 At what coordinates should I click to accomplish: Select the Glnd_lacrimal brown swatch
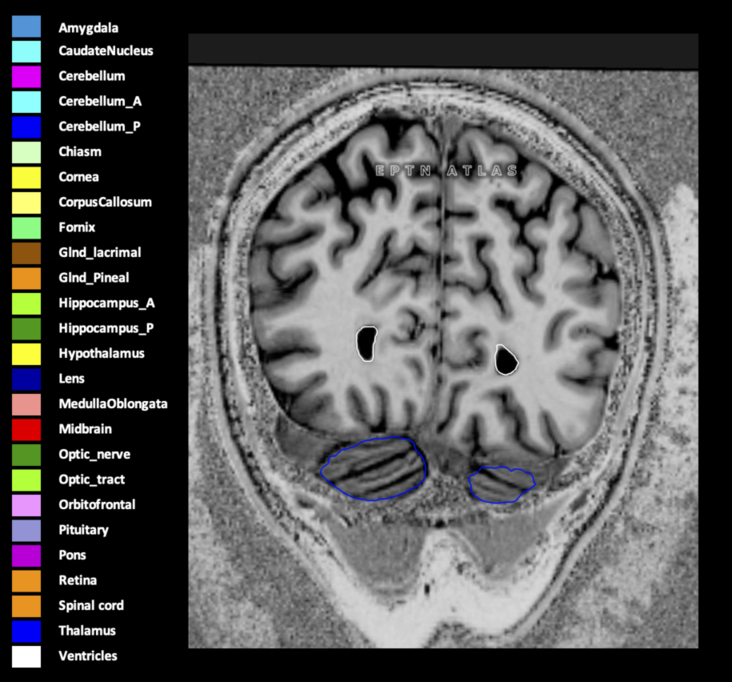click(26, 253)
